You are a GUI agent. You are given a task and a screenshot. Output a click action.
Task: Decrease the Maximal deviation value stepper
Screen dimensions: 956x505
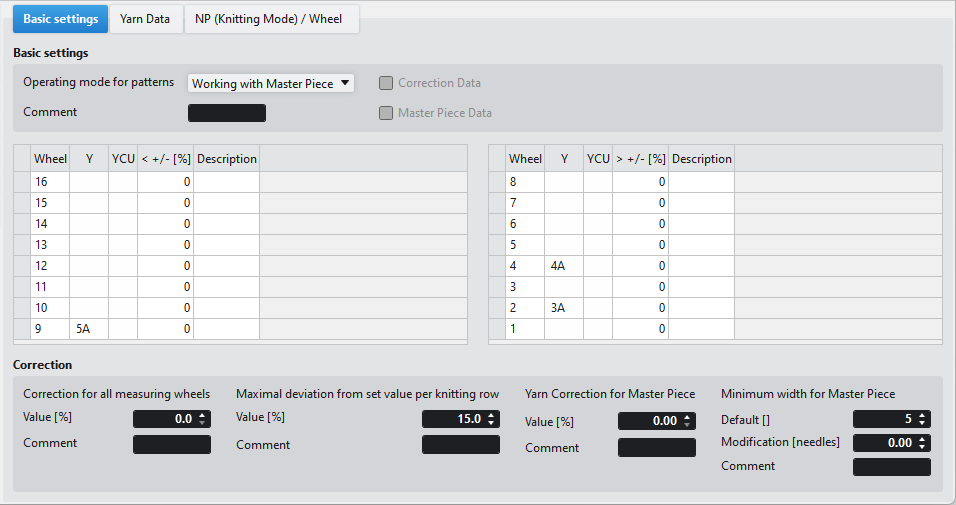[492, 423]
